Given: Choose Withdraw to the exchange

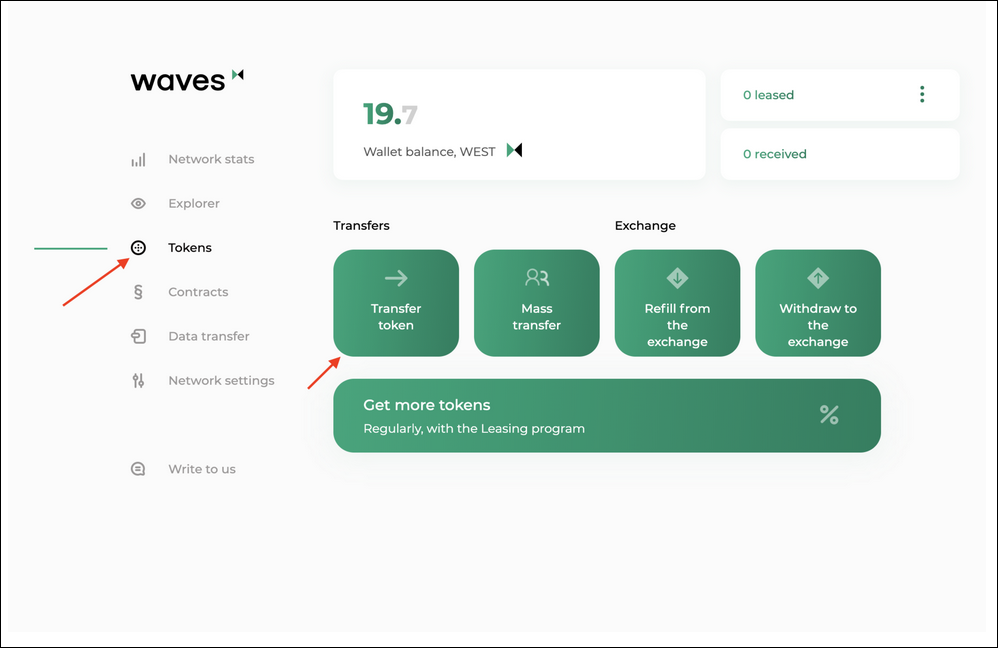Looking at the screenshot, I should point(817,303).
